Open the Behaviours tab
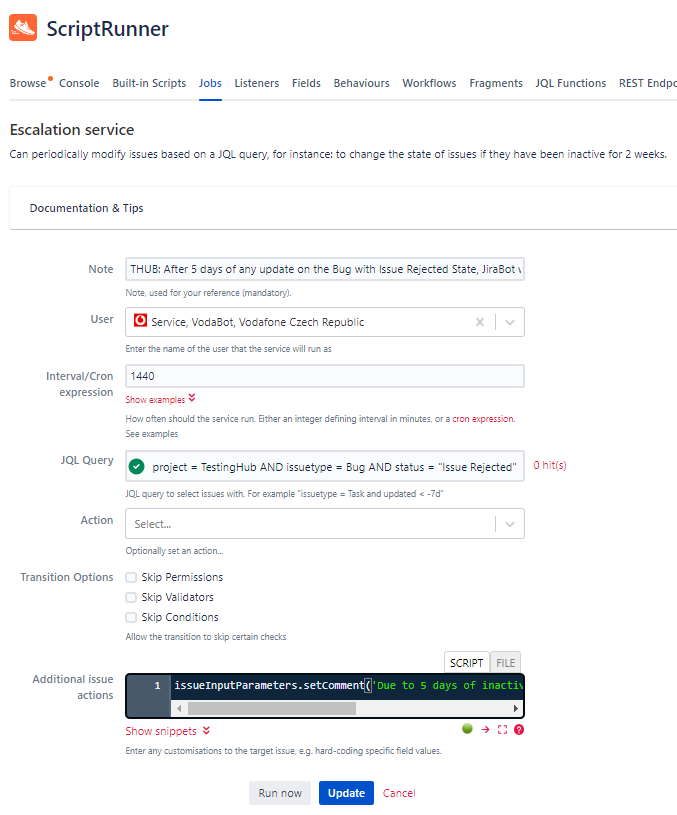 pyautogui.click(x=361, y=83)
